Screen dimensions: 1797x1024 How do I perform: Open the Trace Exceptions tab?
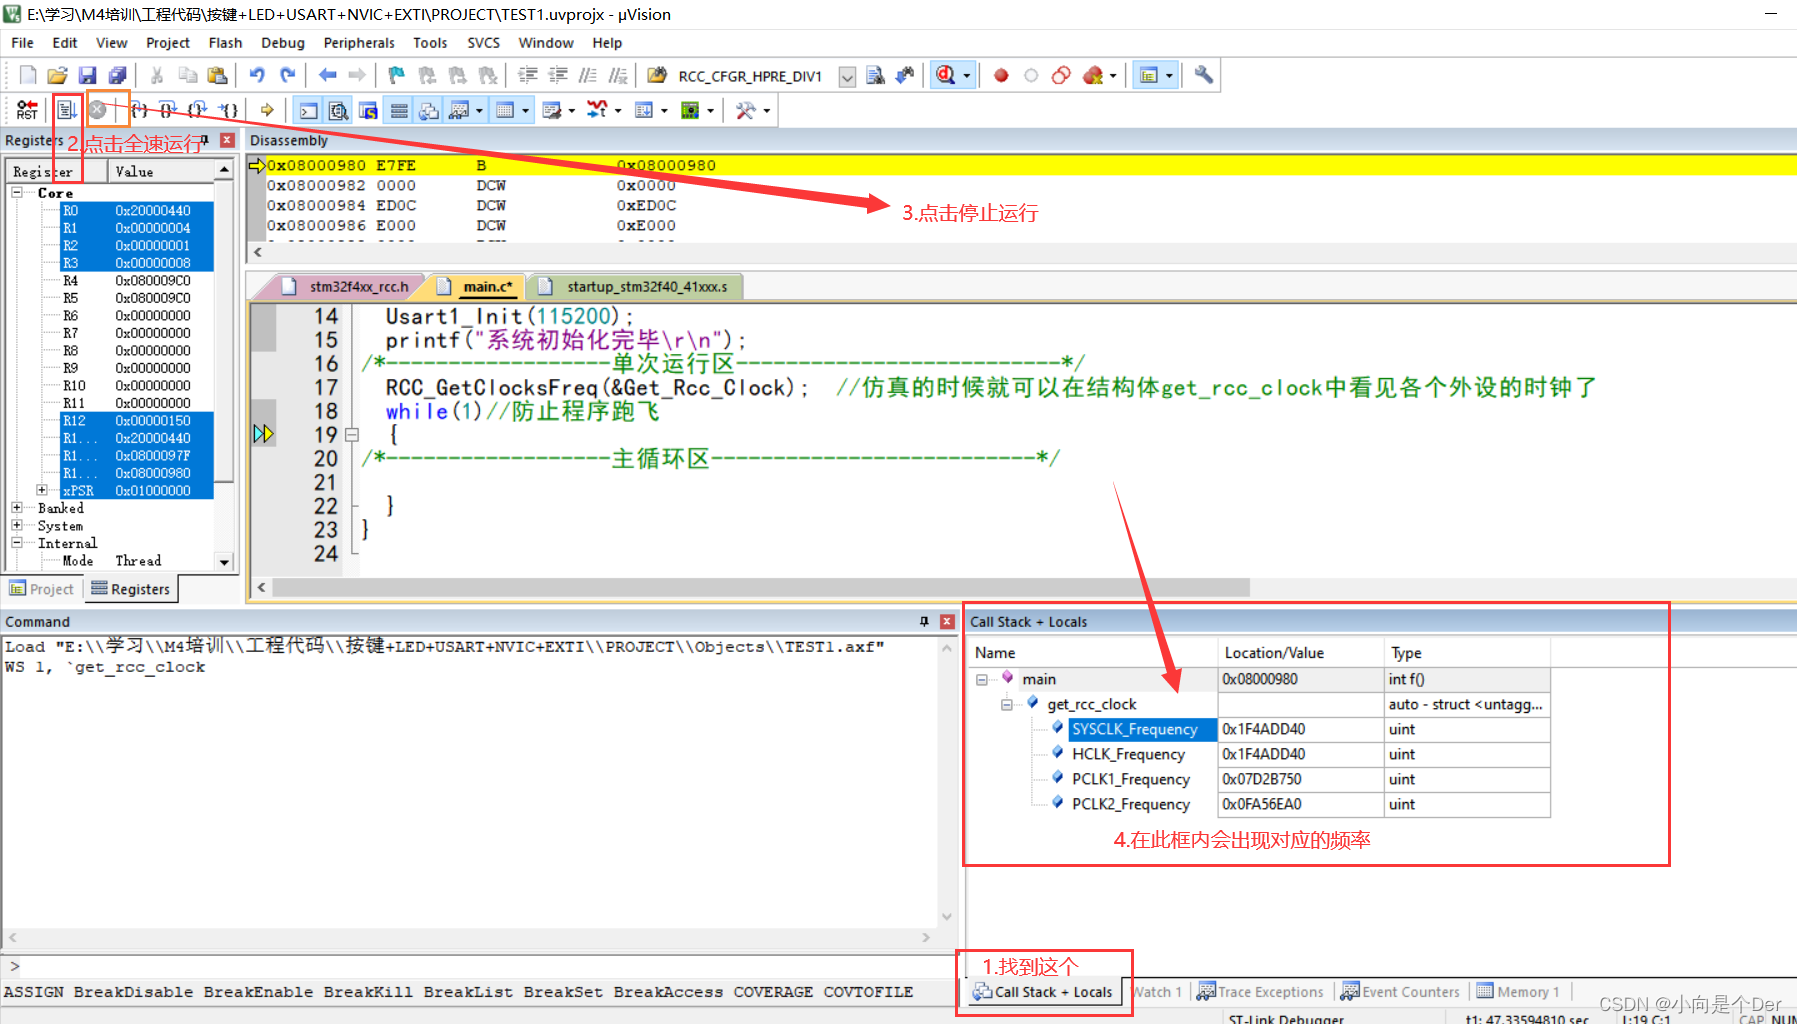(1260, 991)
